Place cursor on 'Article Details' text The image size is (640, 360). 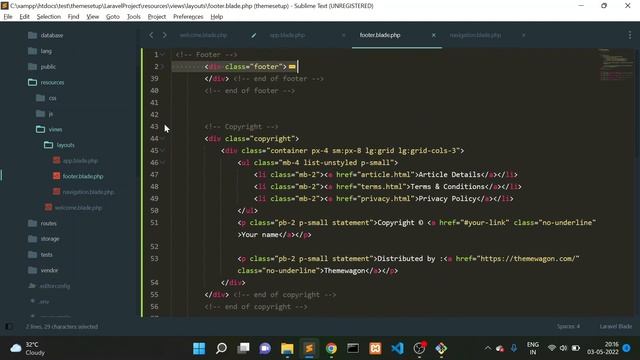coord(449,175)
